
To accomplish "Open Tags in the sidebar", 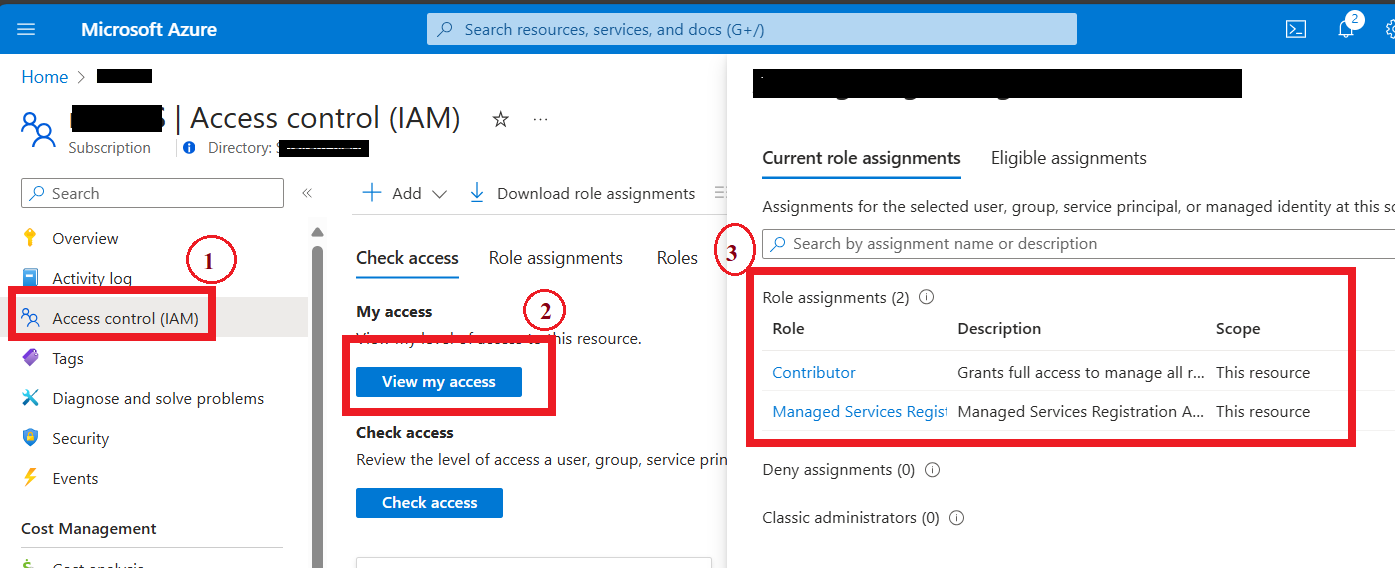I will coord(68,358).
